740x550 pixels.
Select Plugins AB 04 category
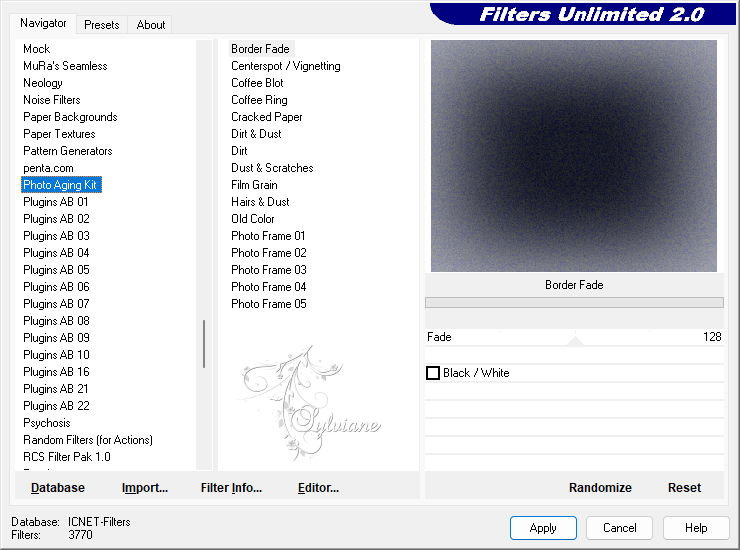(x=56, y=253)
